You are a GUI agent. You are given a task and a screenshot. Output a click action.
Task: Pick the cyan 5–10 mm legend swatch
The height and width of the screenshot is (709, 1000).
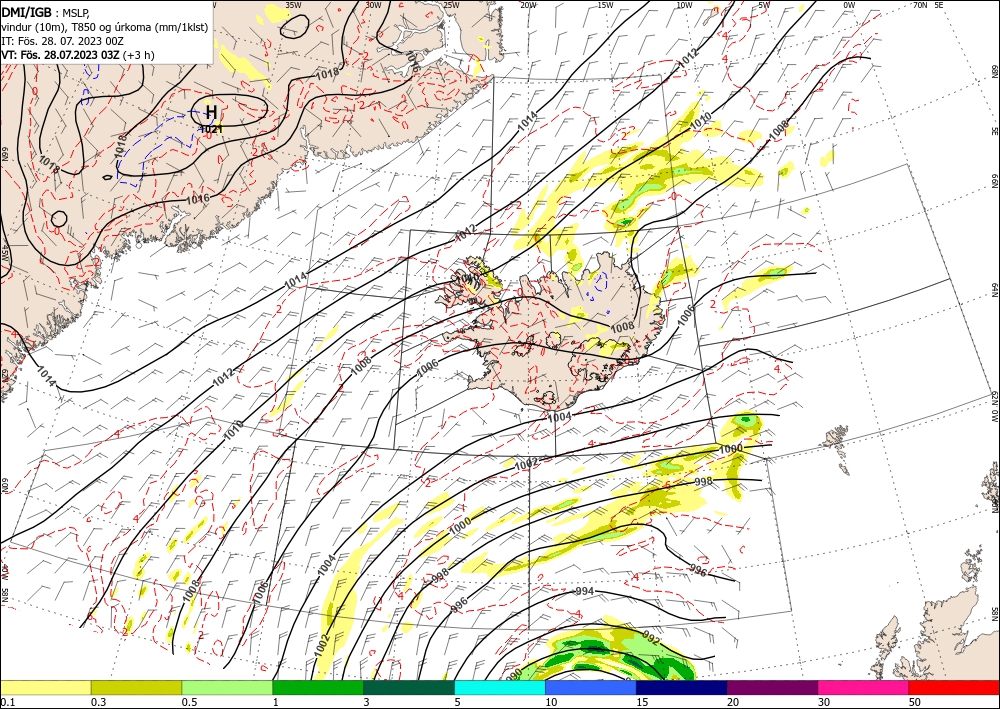pos(500,687)
